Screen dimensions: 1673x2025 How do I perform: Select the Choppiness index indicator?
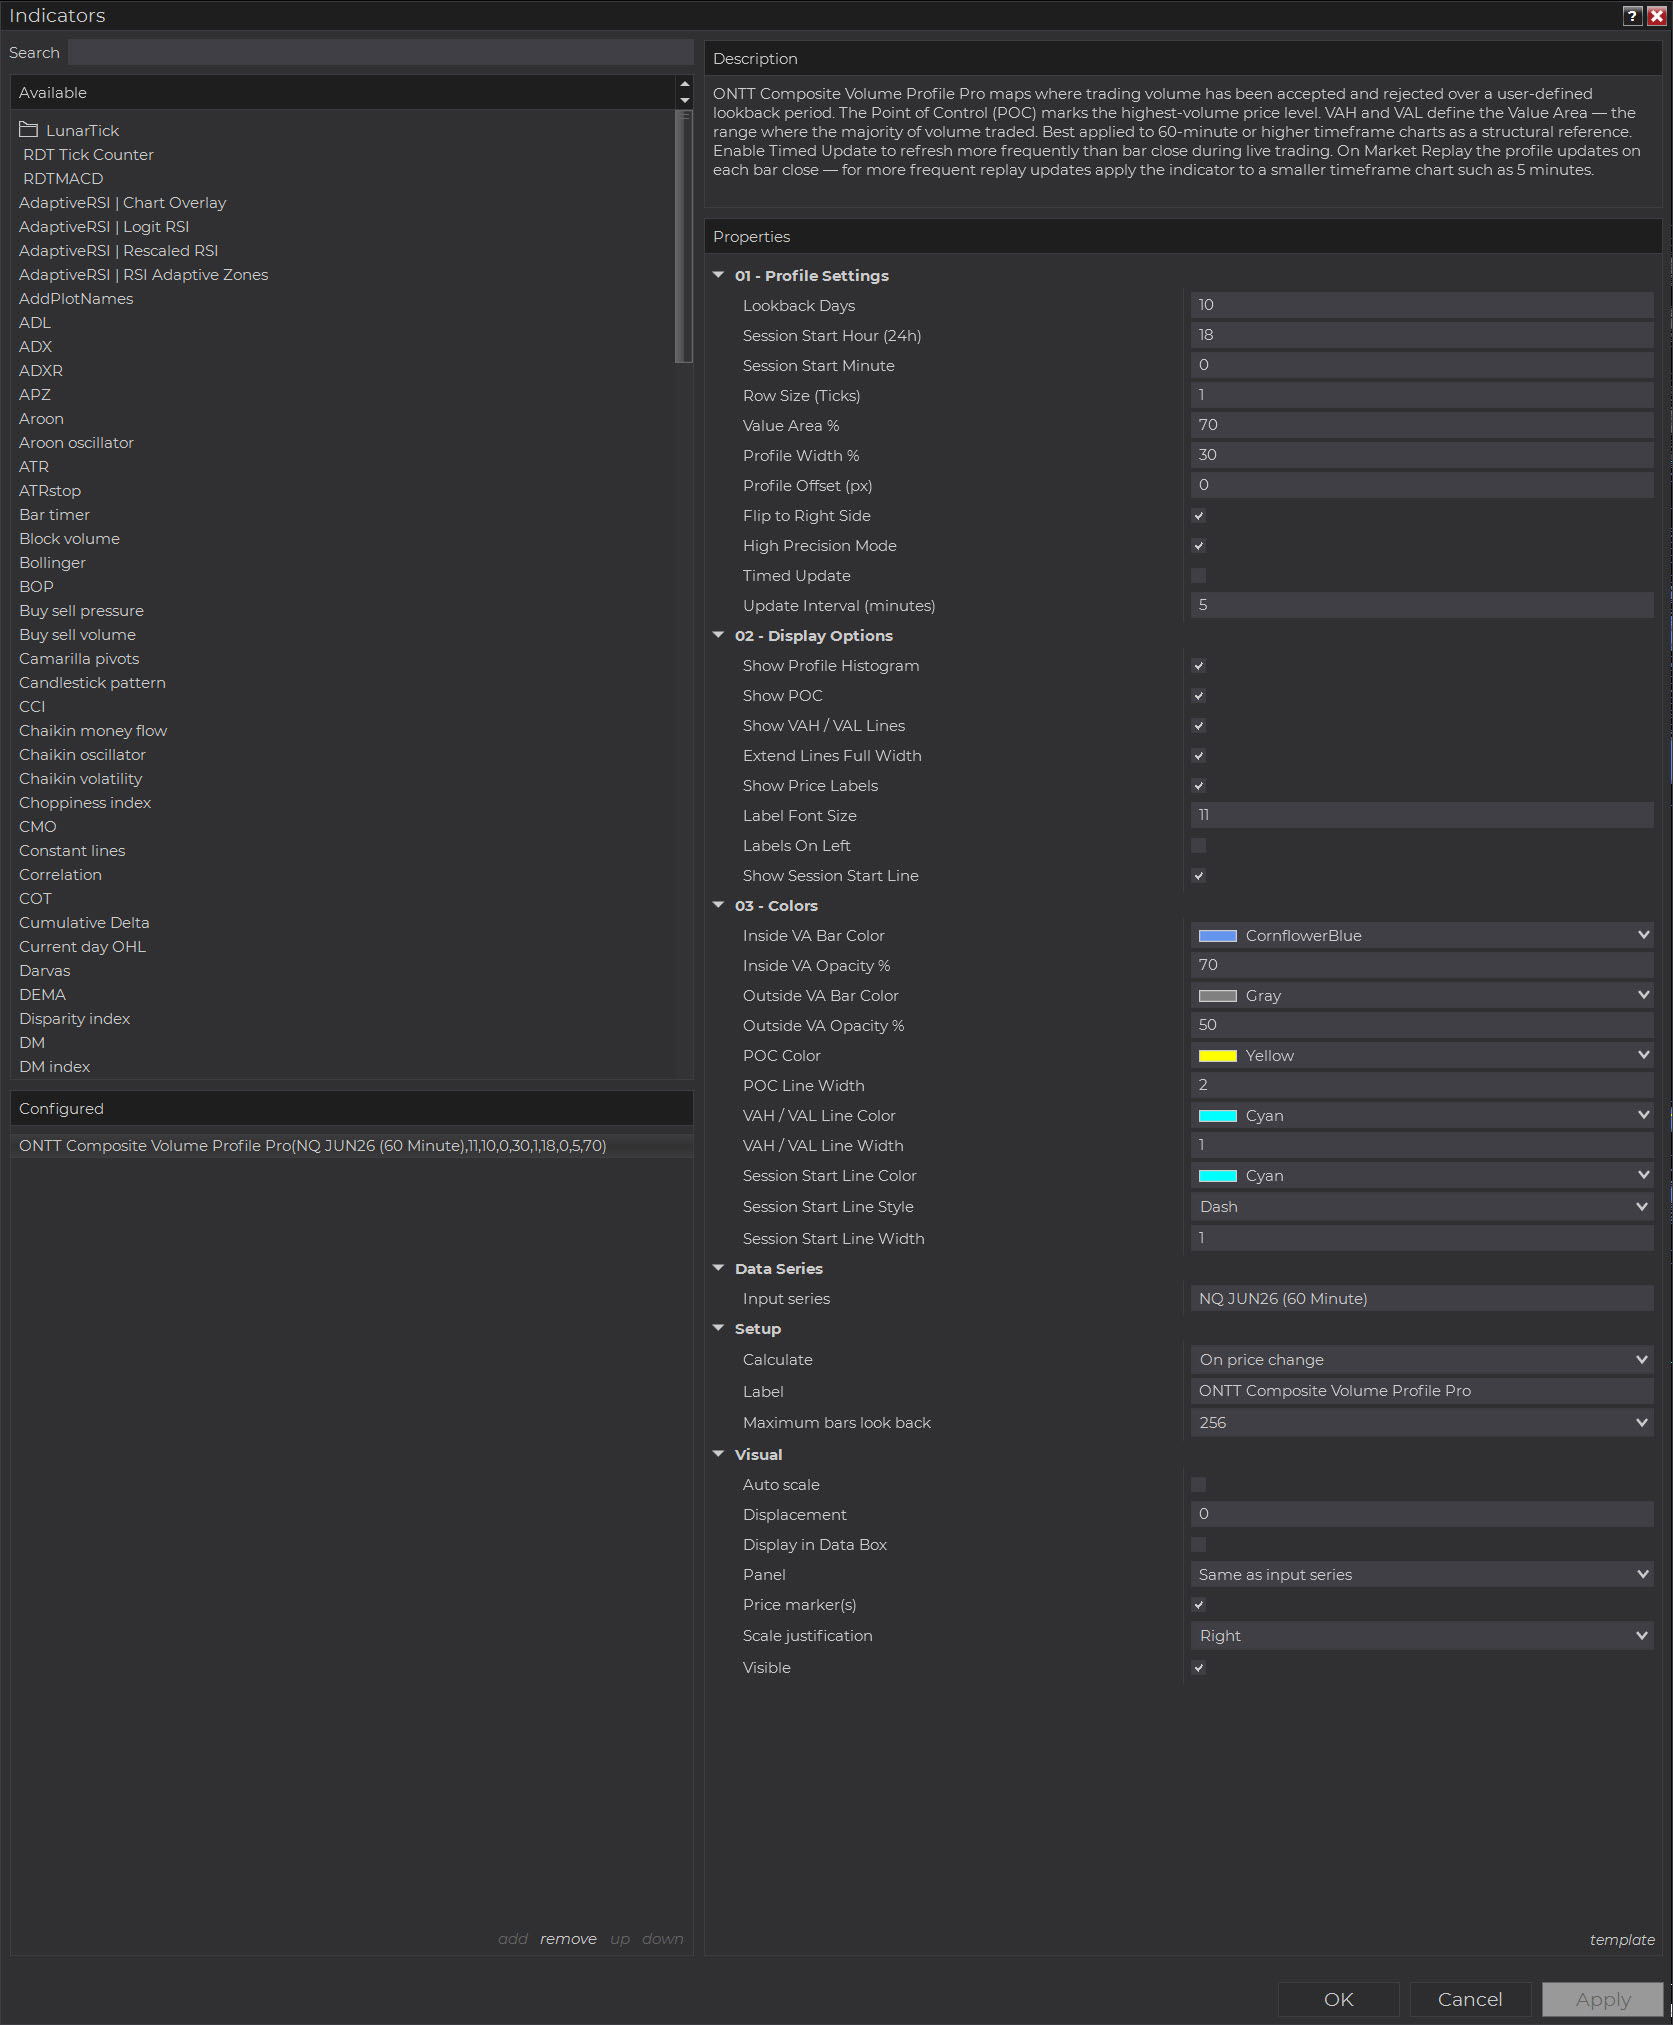85,803
